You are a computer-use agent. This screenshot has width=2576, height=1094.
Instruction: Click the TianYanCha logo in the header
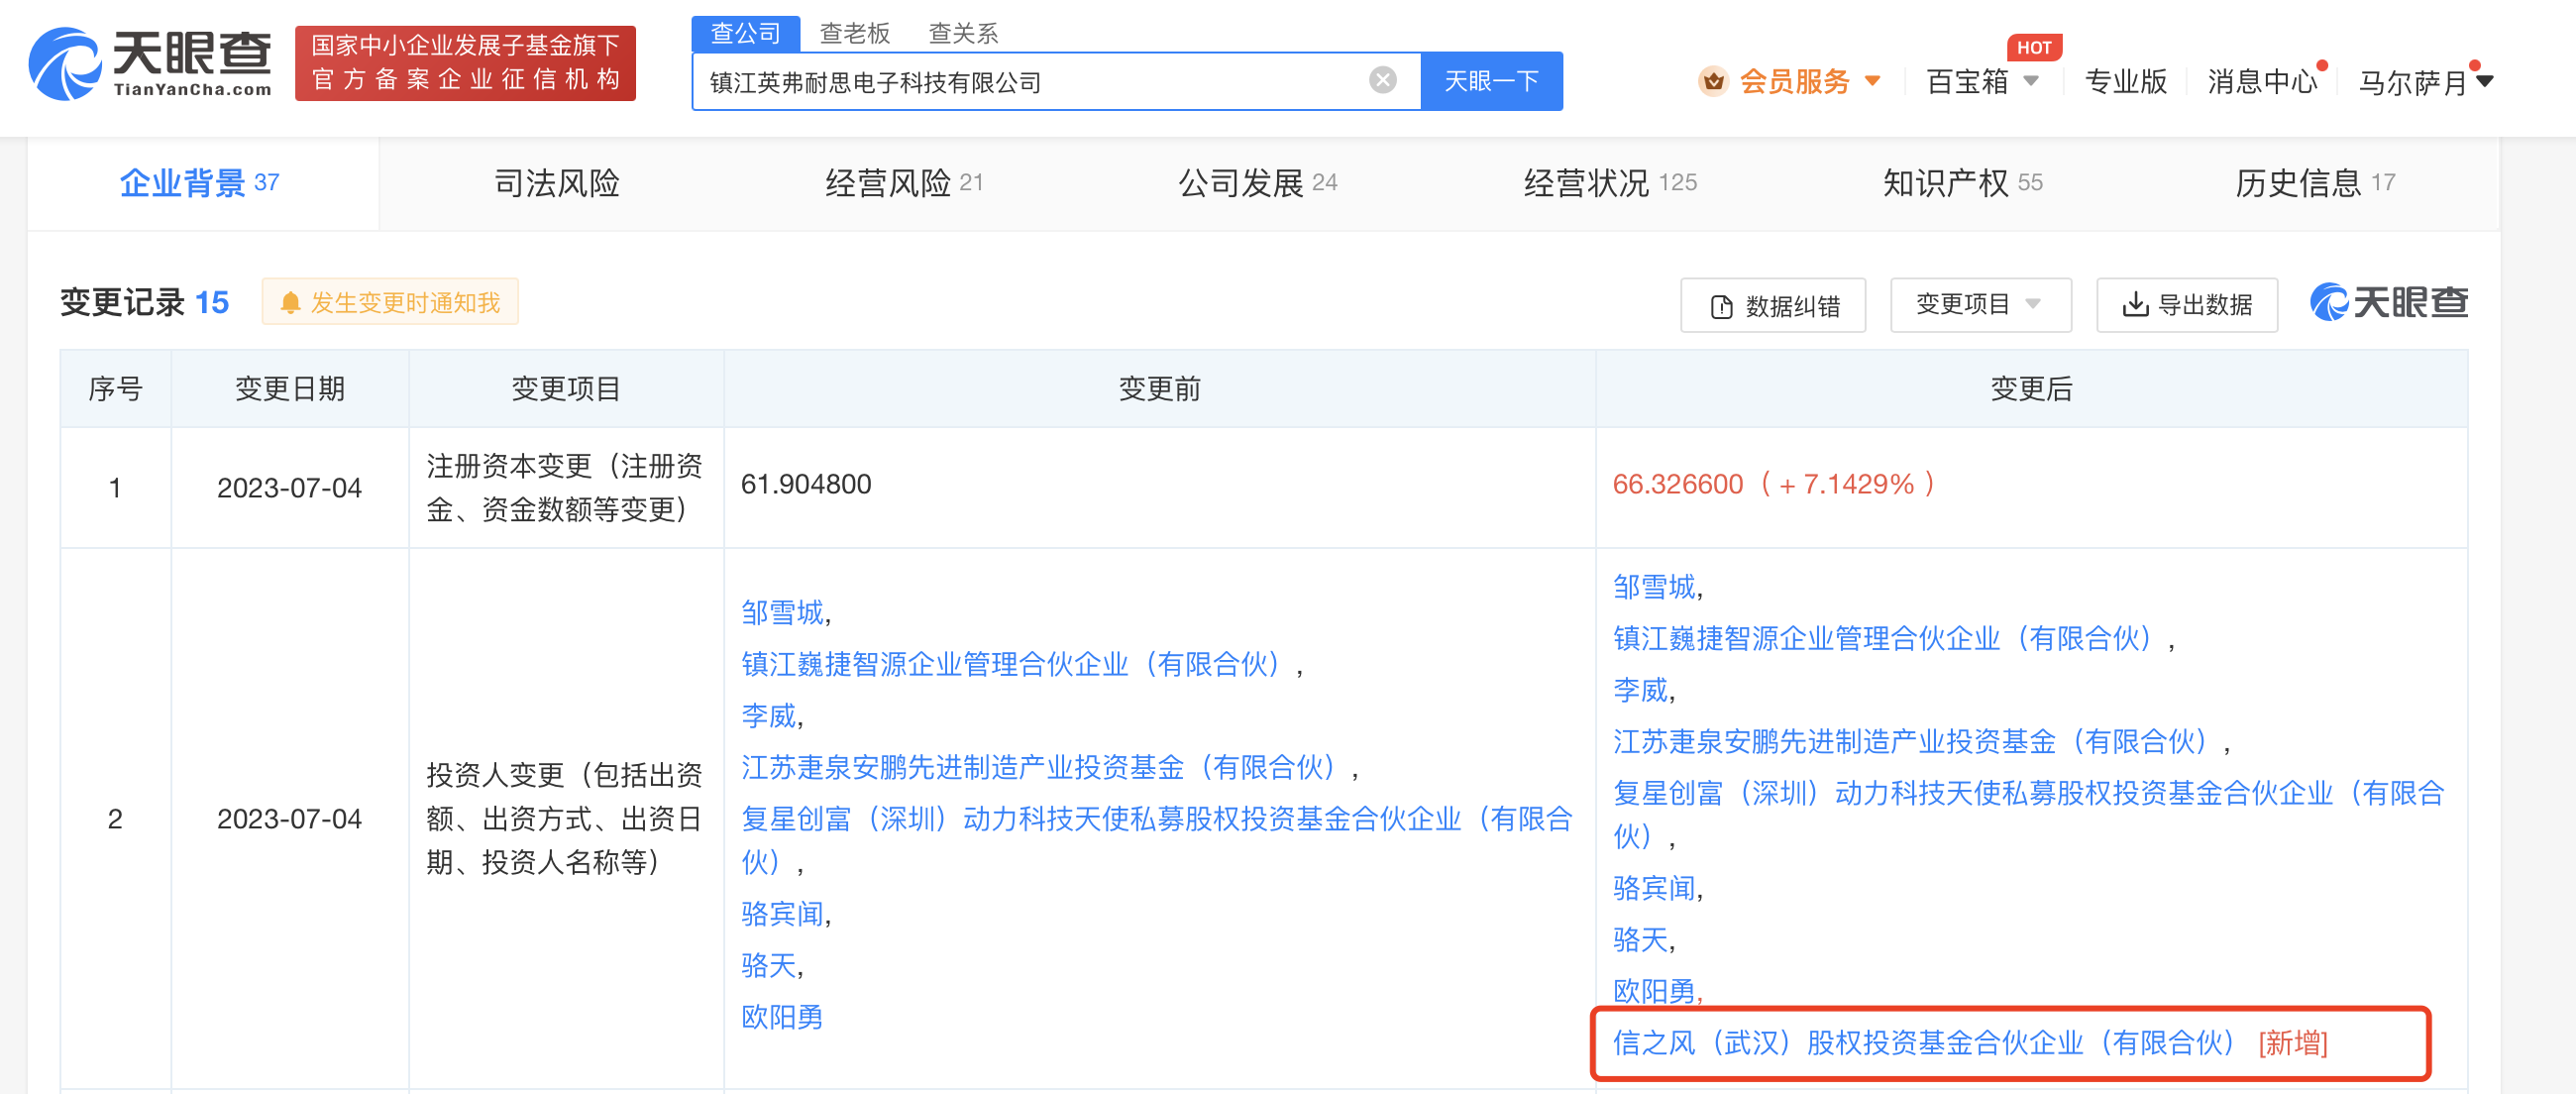pos(150,64)
